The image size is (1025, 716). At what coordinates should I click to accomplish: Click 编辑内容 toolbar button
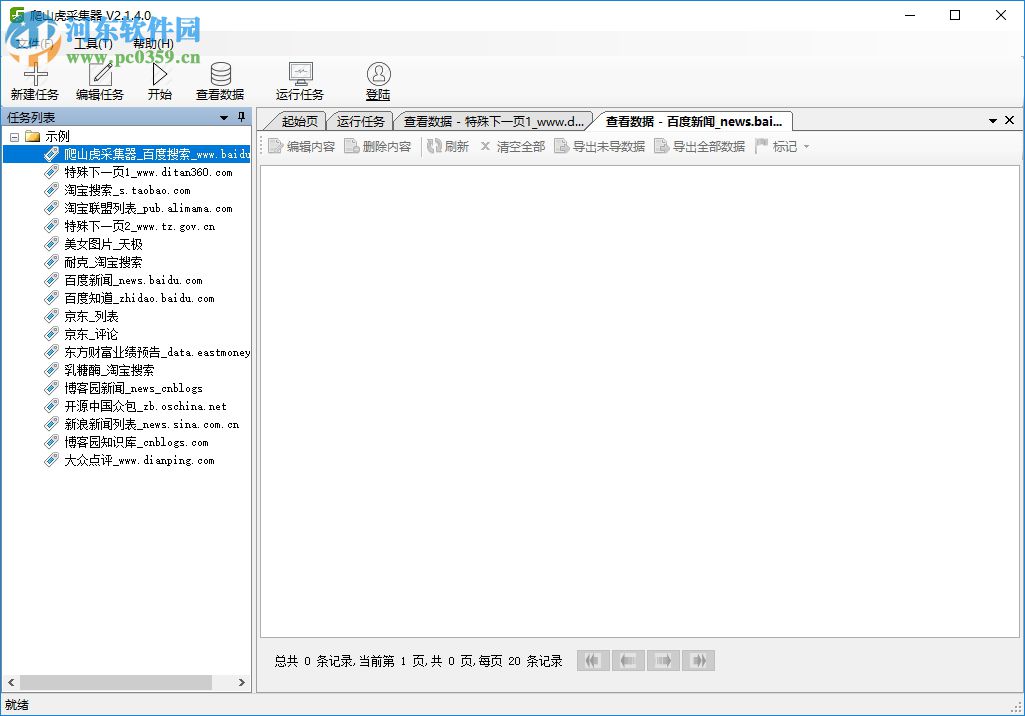(x=302, y=146)
